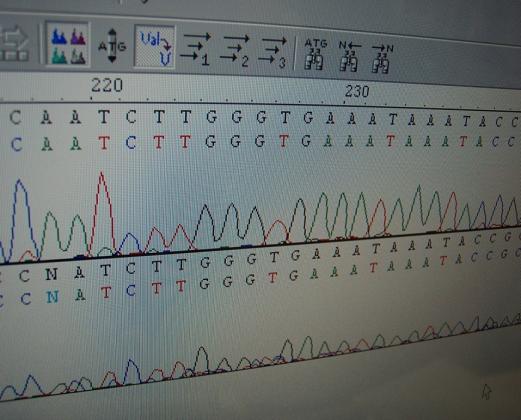The width and height of the screenshot is (521, 420).
Task: Select the black N base in lower sequence
Action: pyautogui.click(x=51, y=274)
